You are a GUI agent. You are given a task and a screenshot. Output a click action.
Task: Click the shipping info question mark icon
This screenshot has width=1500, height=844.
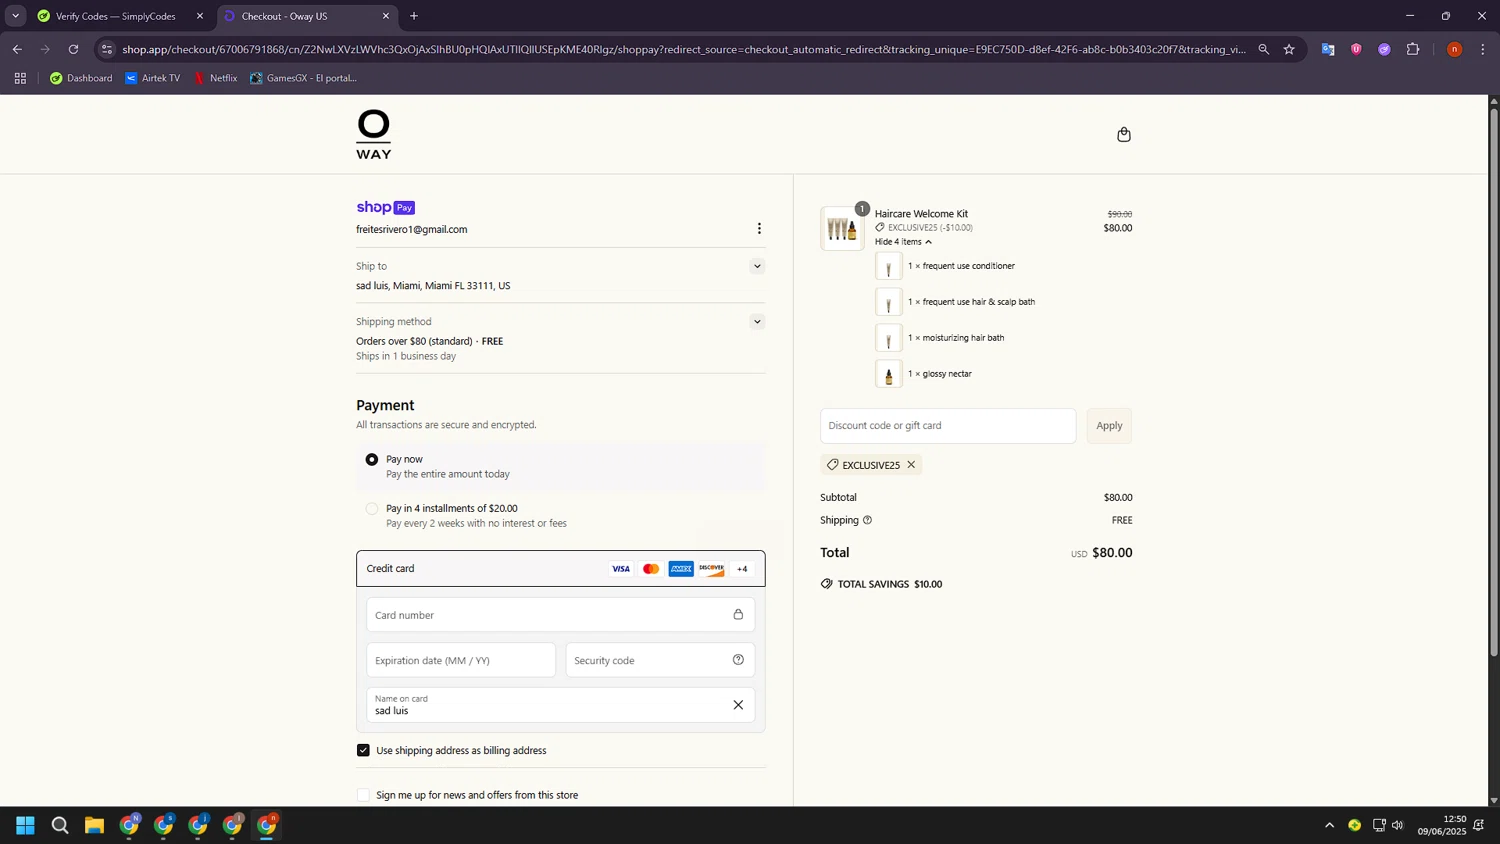click(867, 520)
